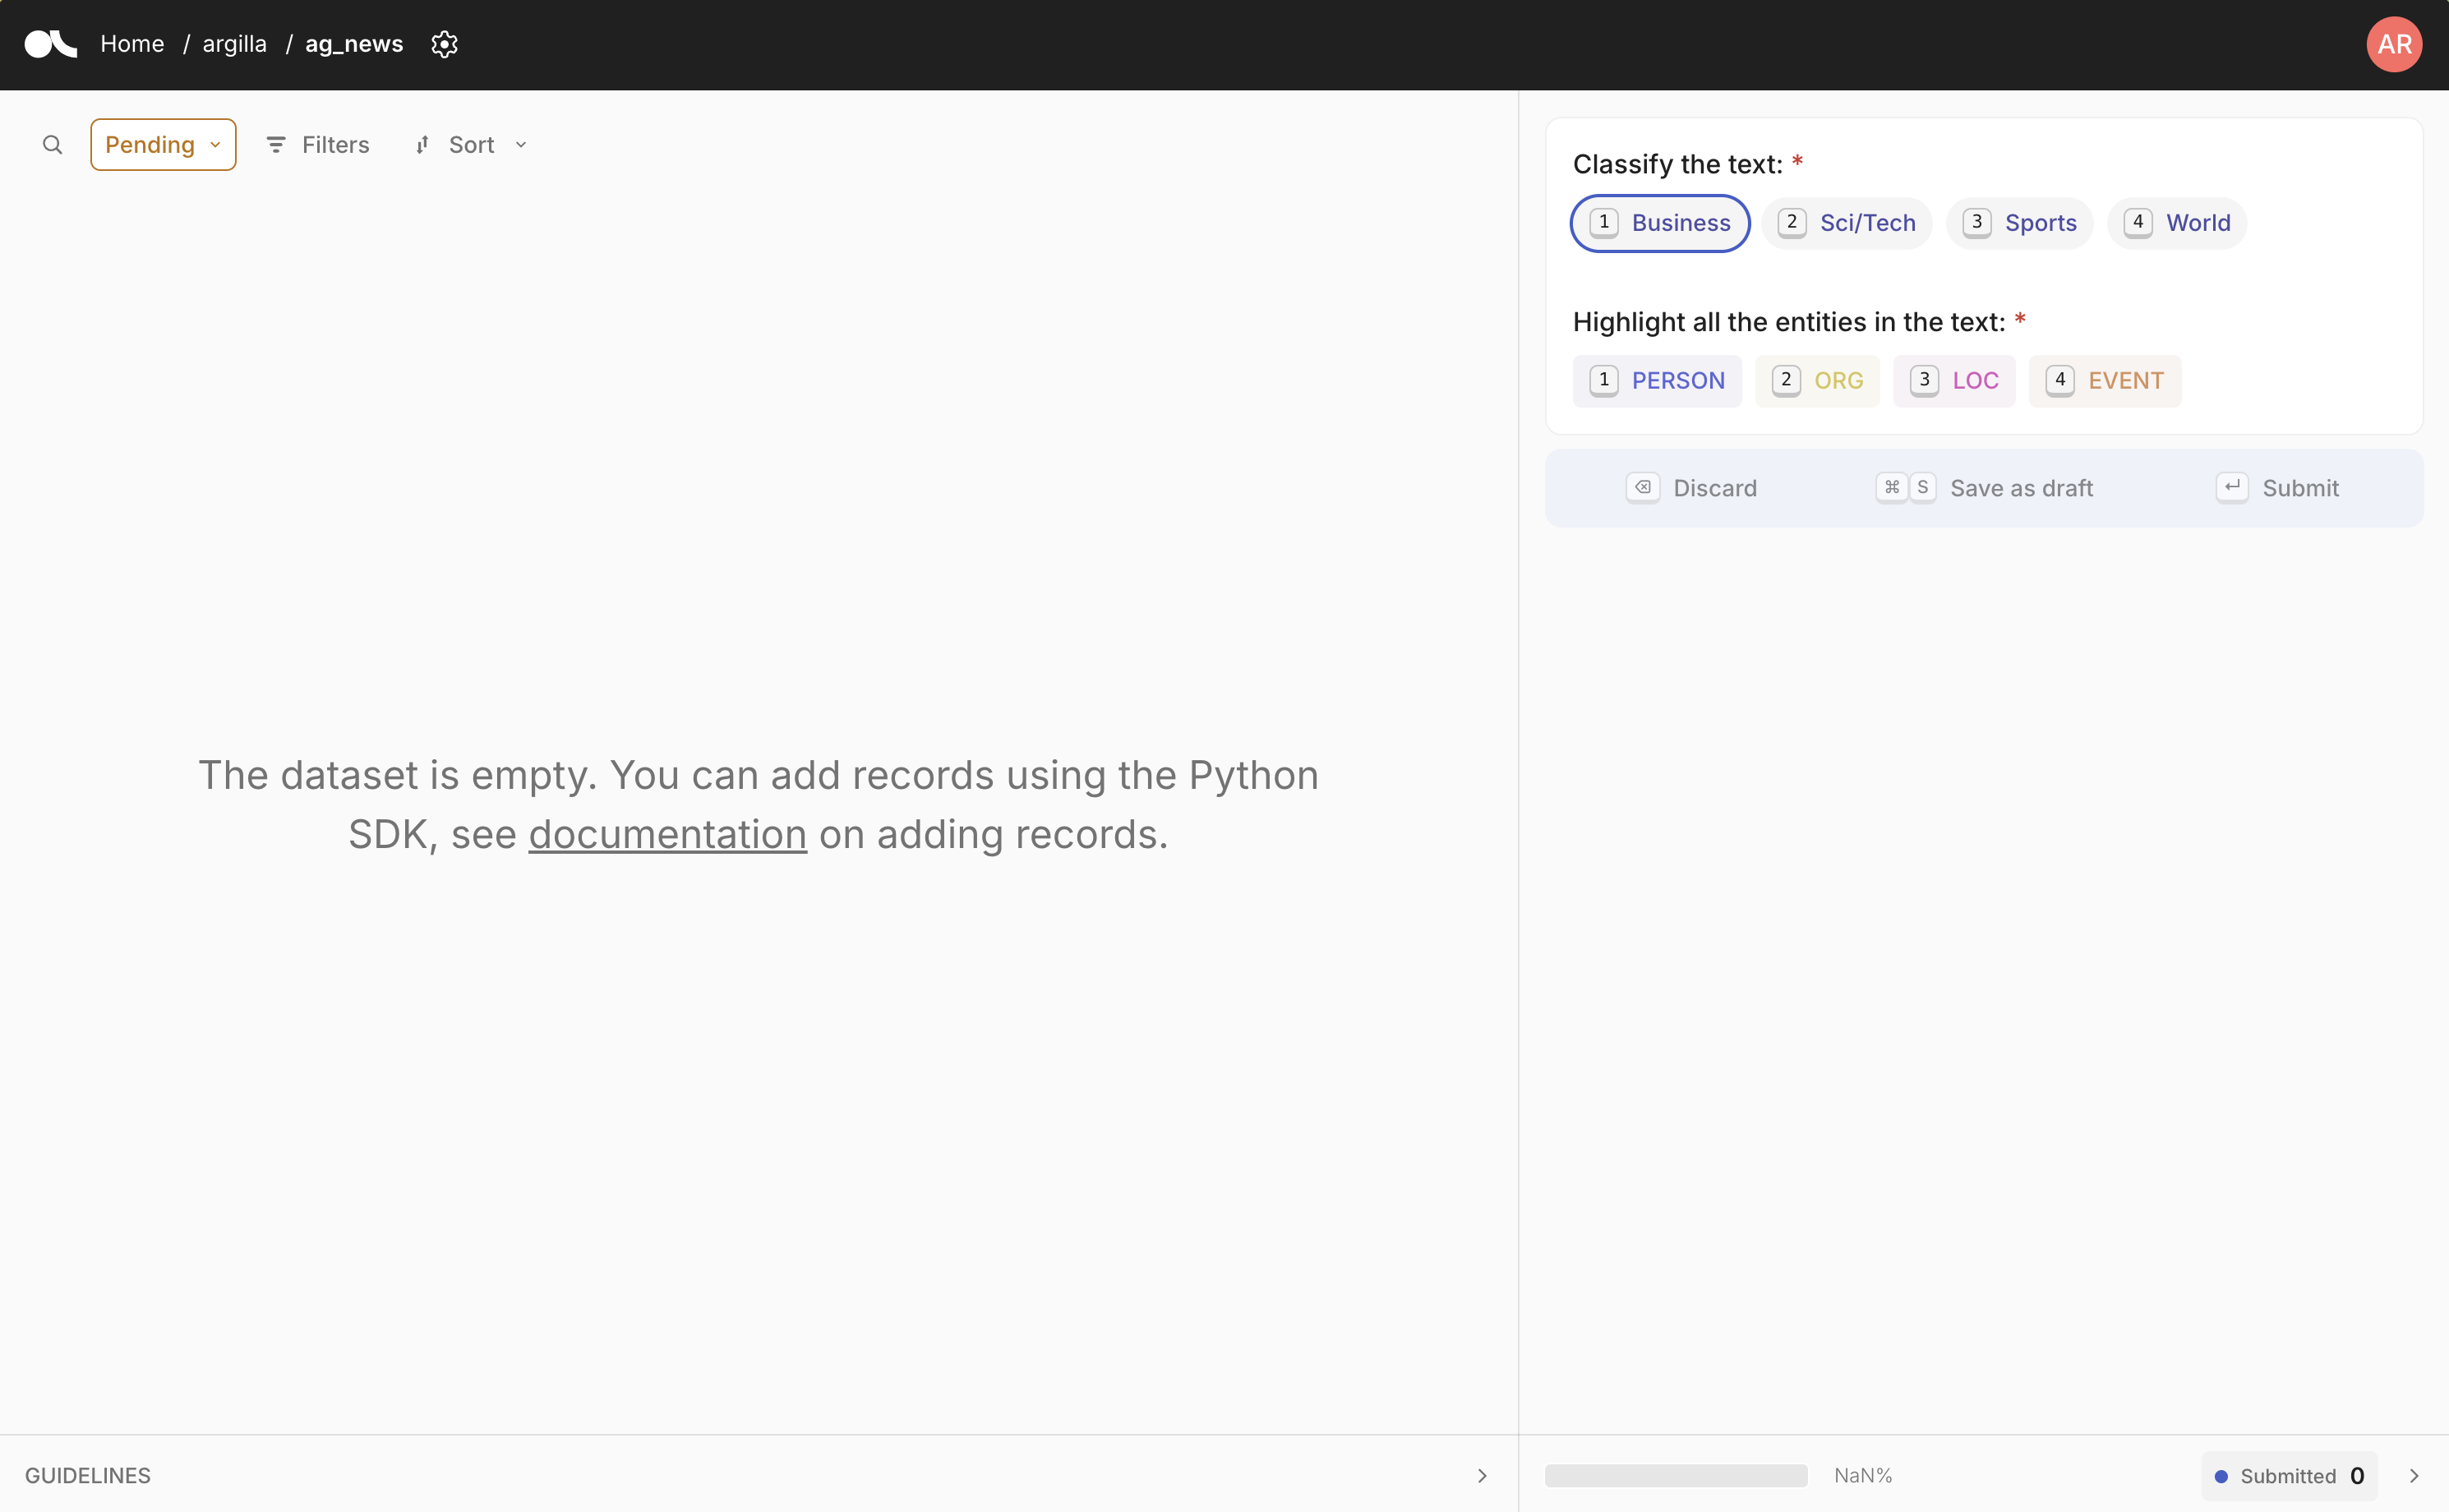Open the Pending status dropdown

pos(162,144)
